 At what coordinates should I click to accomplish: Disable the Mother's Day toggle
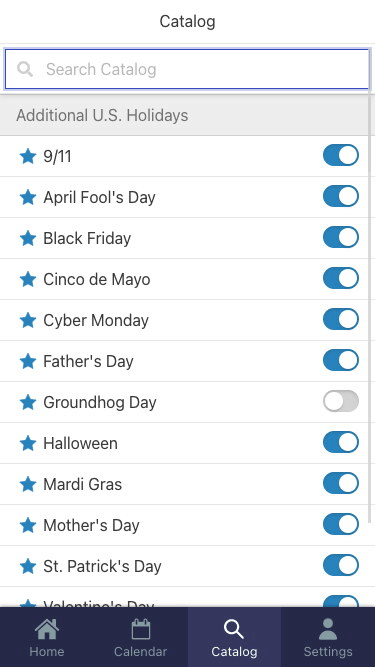(341, 524)
